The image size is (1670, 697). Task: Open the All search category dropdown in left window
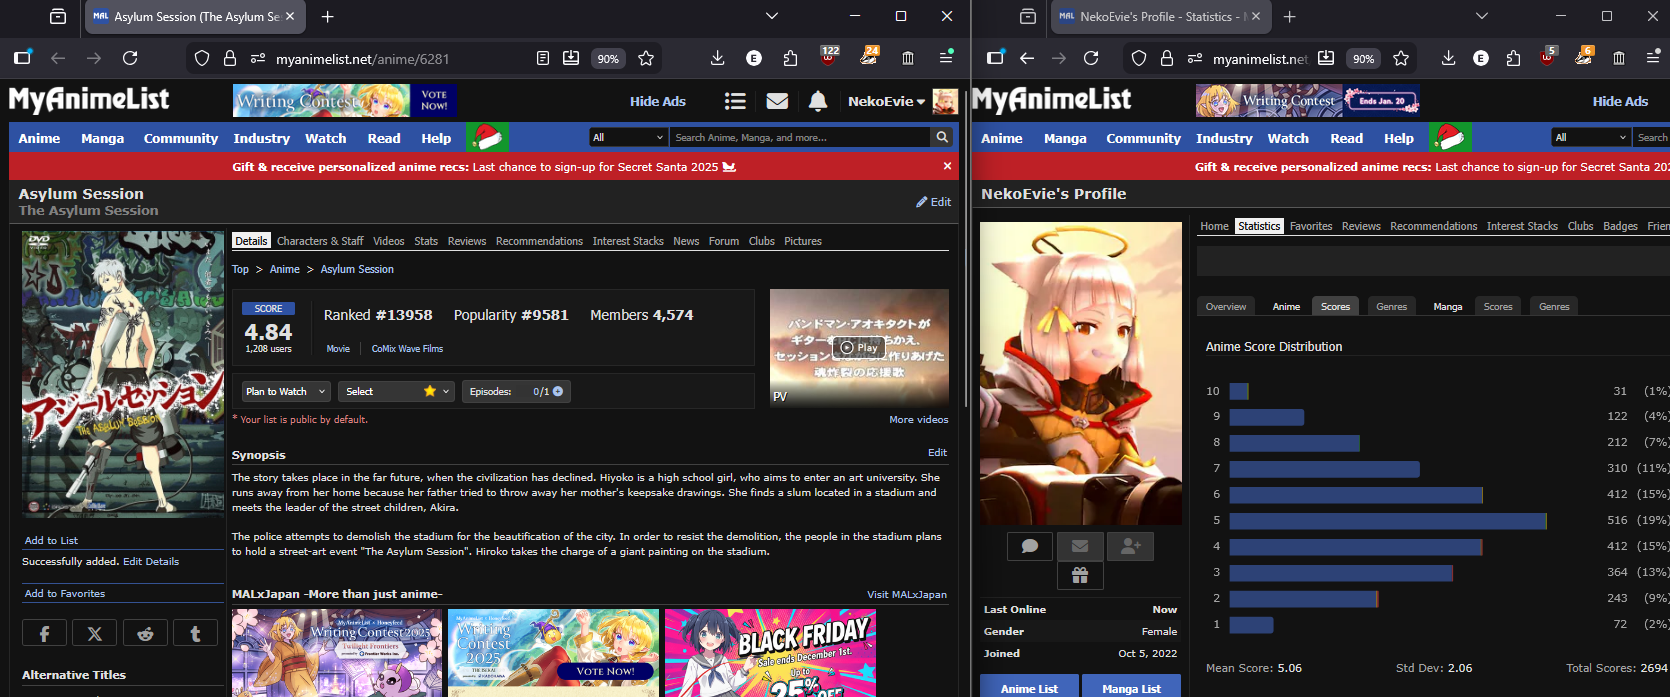click(628, 137)
